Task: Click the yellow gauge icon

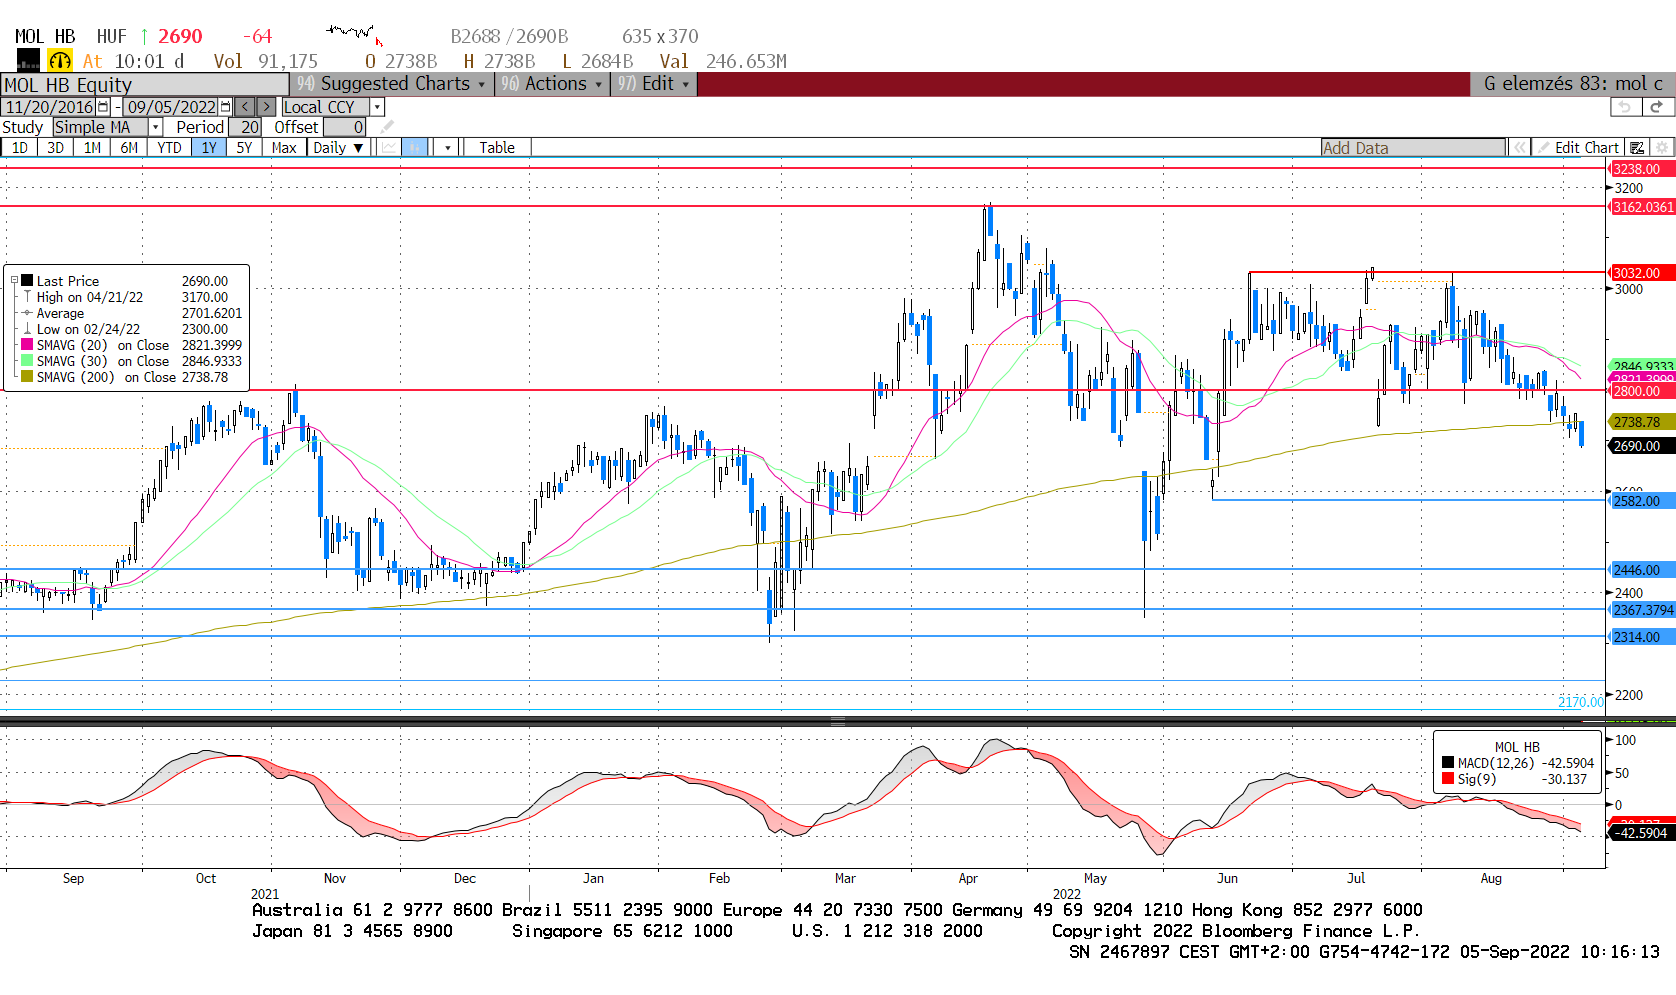Action: [x=60, y=61]
